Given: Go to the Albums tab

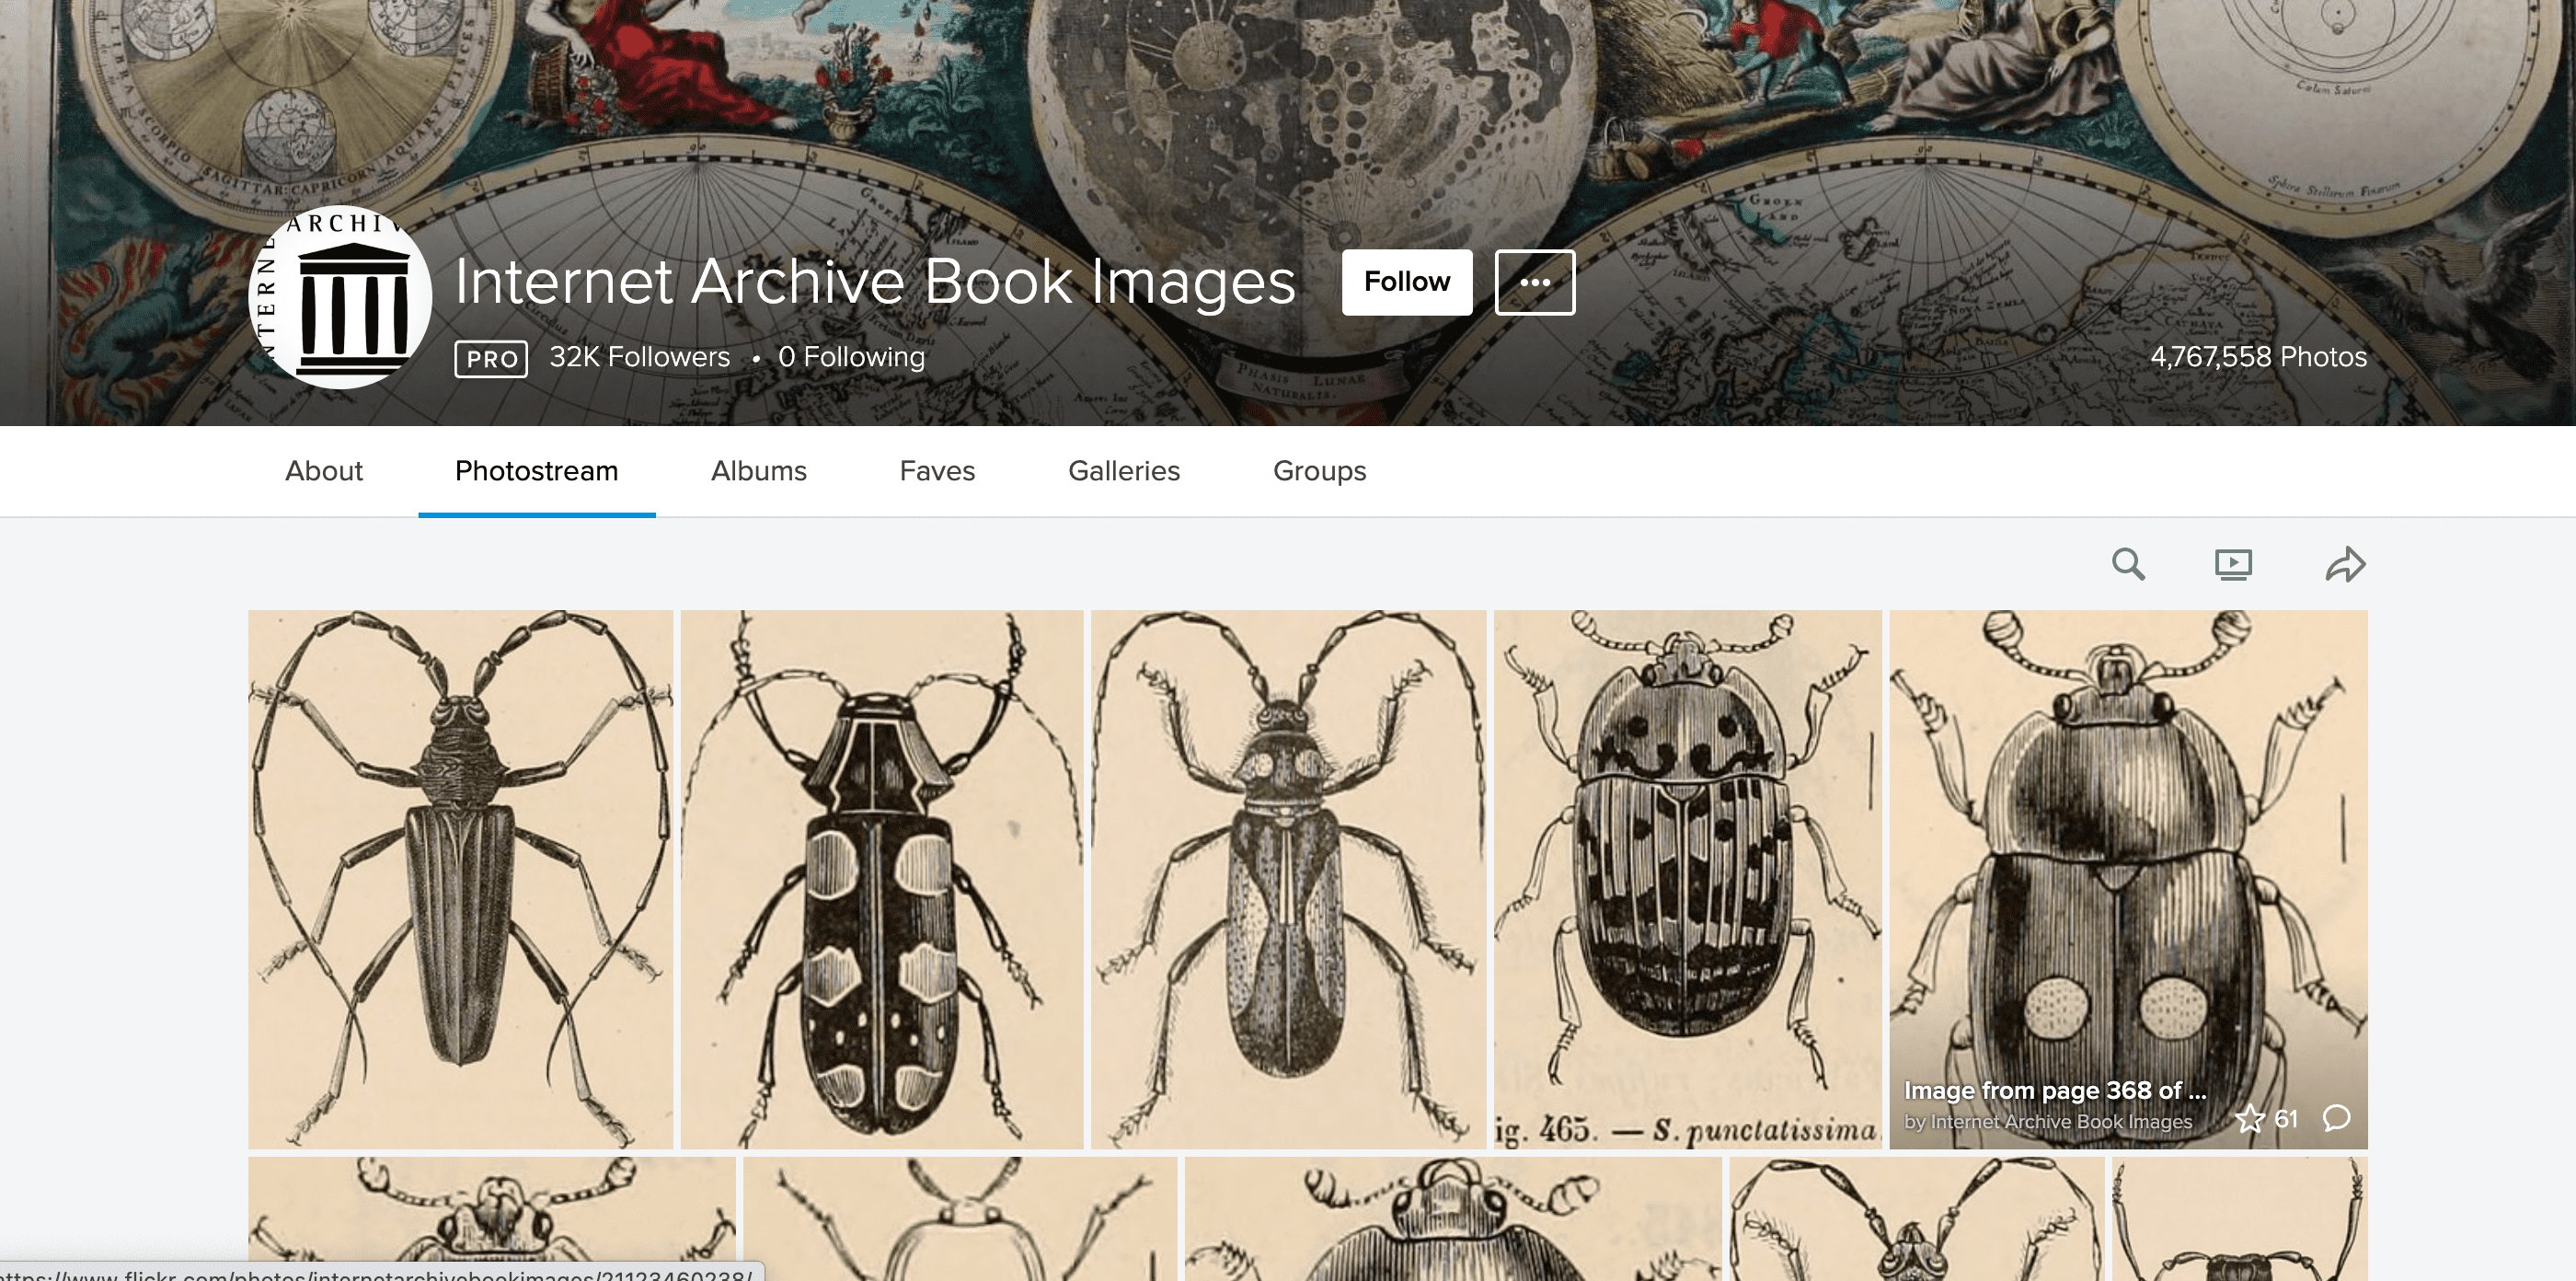Looking at the screenshot, I should click(759, 471).
